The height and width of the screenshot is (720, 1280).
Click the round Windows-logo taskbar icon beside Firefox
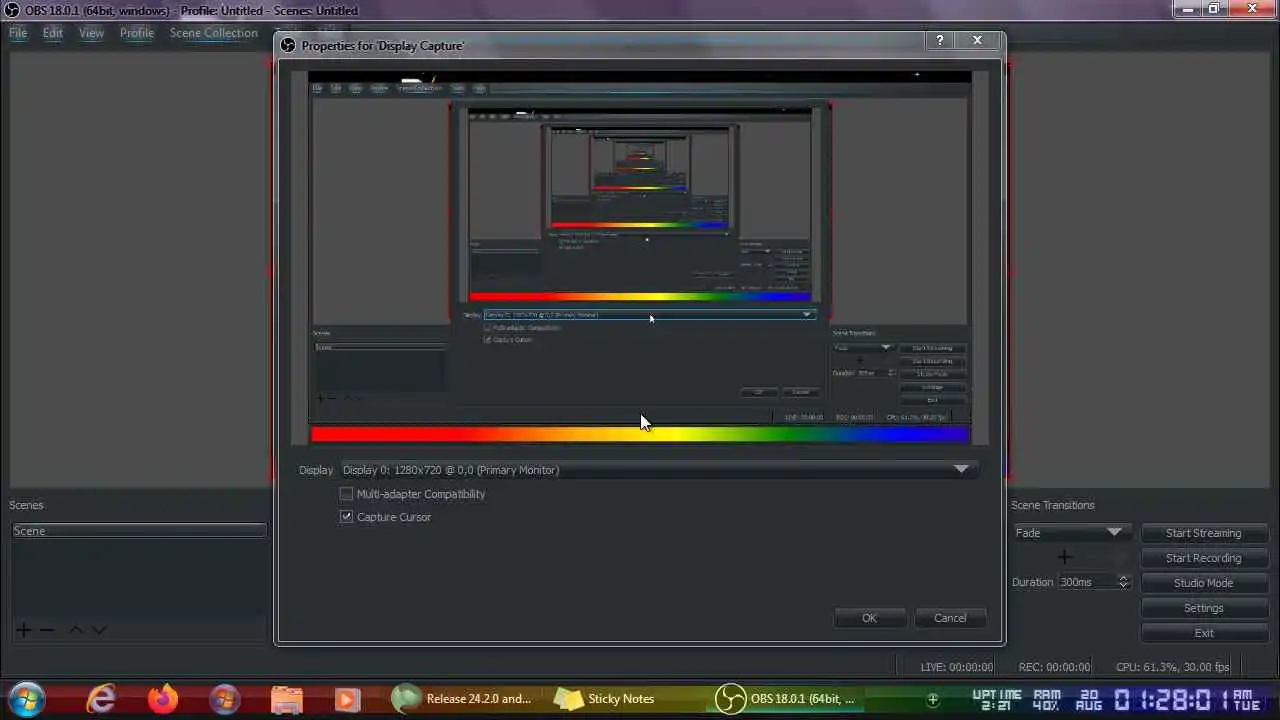point(224,698)
